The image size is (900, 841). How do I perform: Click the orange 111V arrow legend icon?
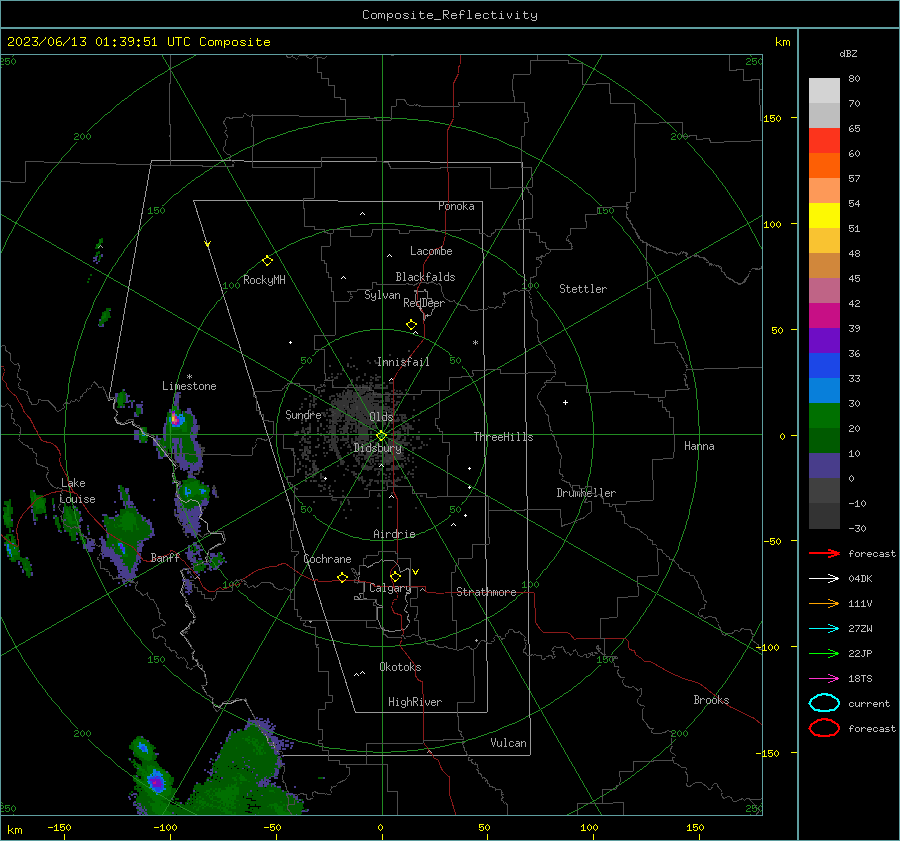coord(824,603)
